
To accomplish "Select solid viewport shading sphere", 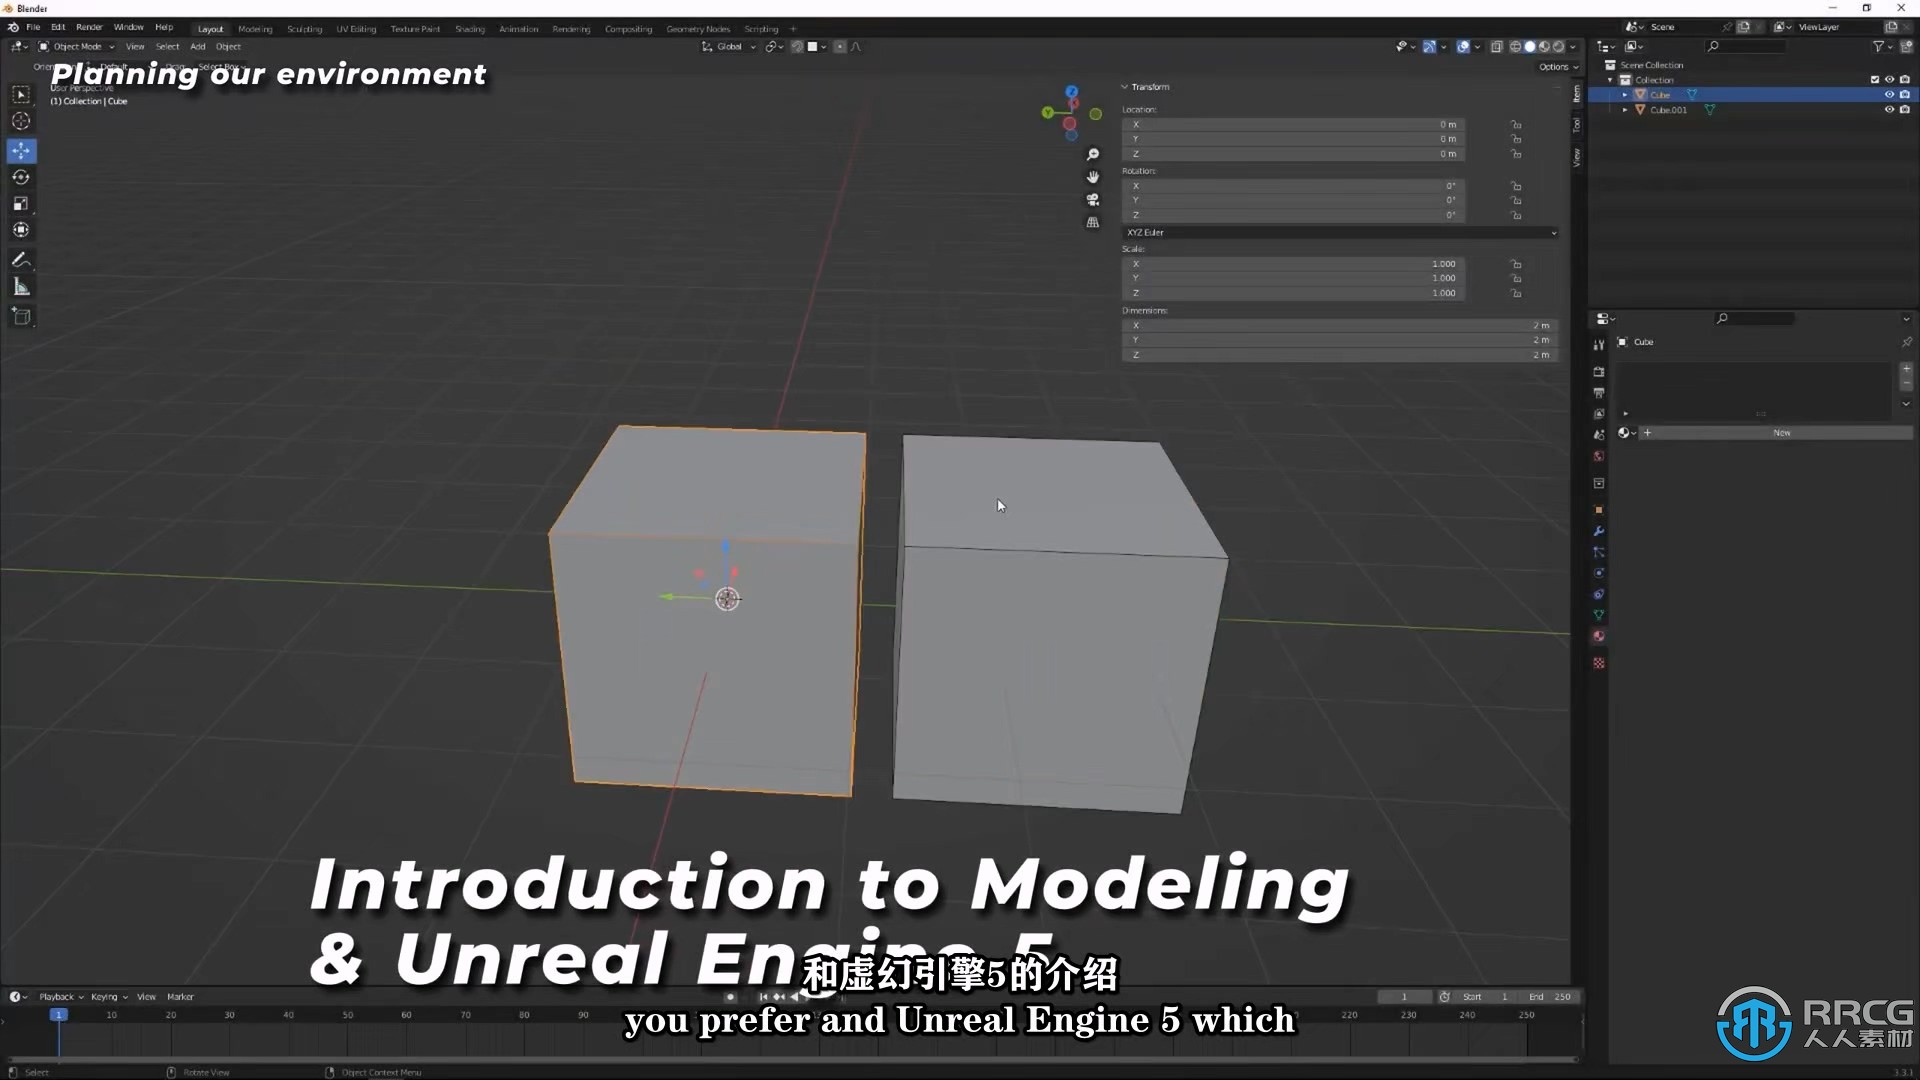I will [x=1529, y=47].
